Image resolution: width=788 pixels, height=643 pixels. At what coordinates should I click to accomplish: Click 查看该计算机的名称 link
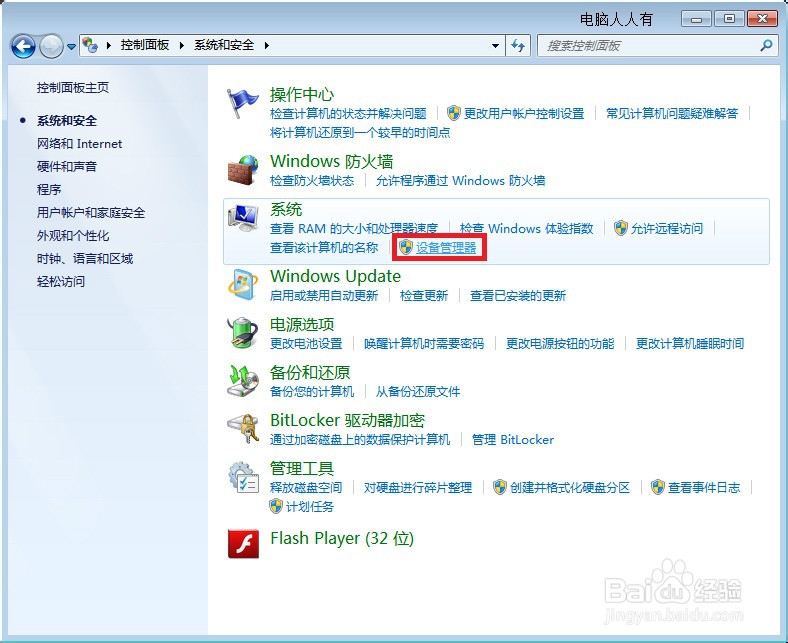coord(324,247)
